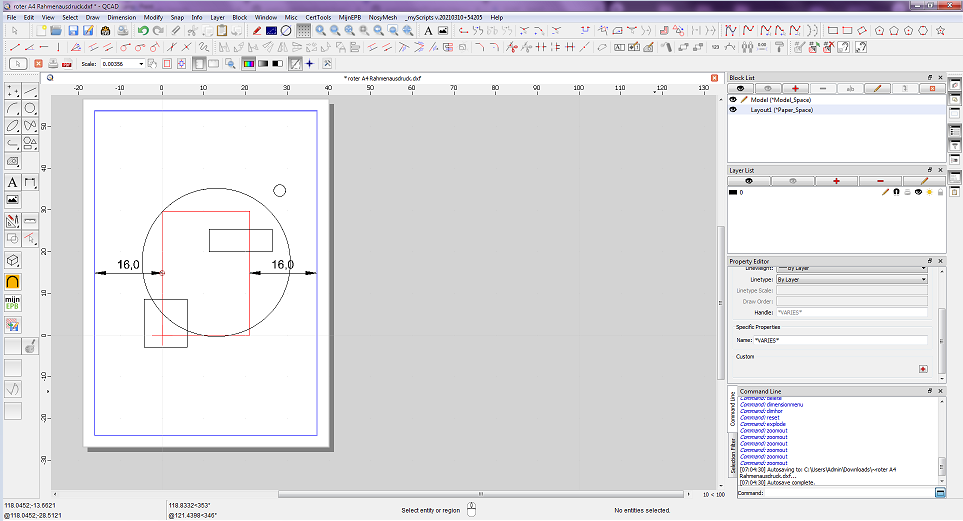This screenshot has height=521, width=963.
Task: Select Model (*Model_Space) block row
Action: 836,100
